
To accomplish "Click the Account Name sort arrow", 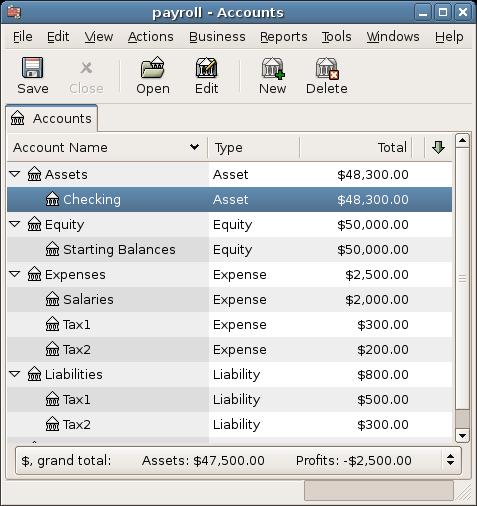I will click(x=194, y=147).
